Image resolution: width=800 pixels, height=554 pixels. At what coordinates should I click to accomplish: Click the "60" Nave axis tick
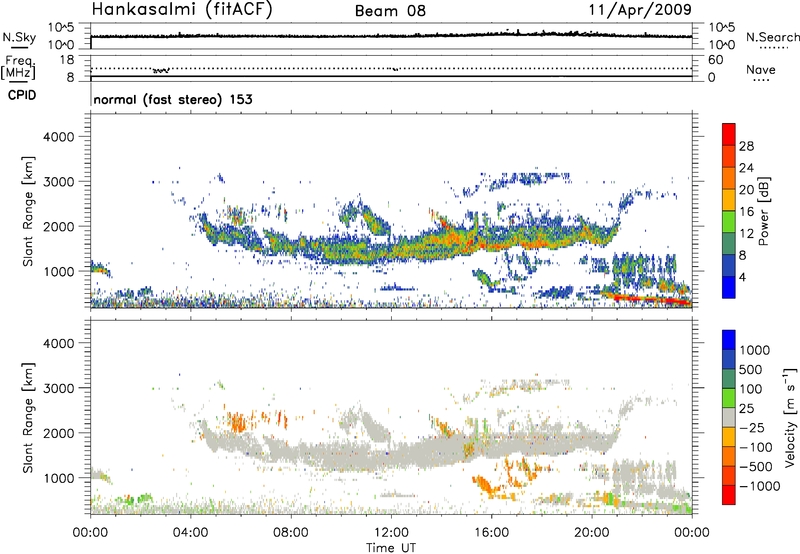pos(715,60)
